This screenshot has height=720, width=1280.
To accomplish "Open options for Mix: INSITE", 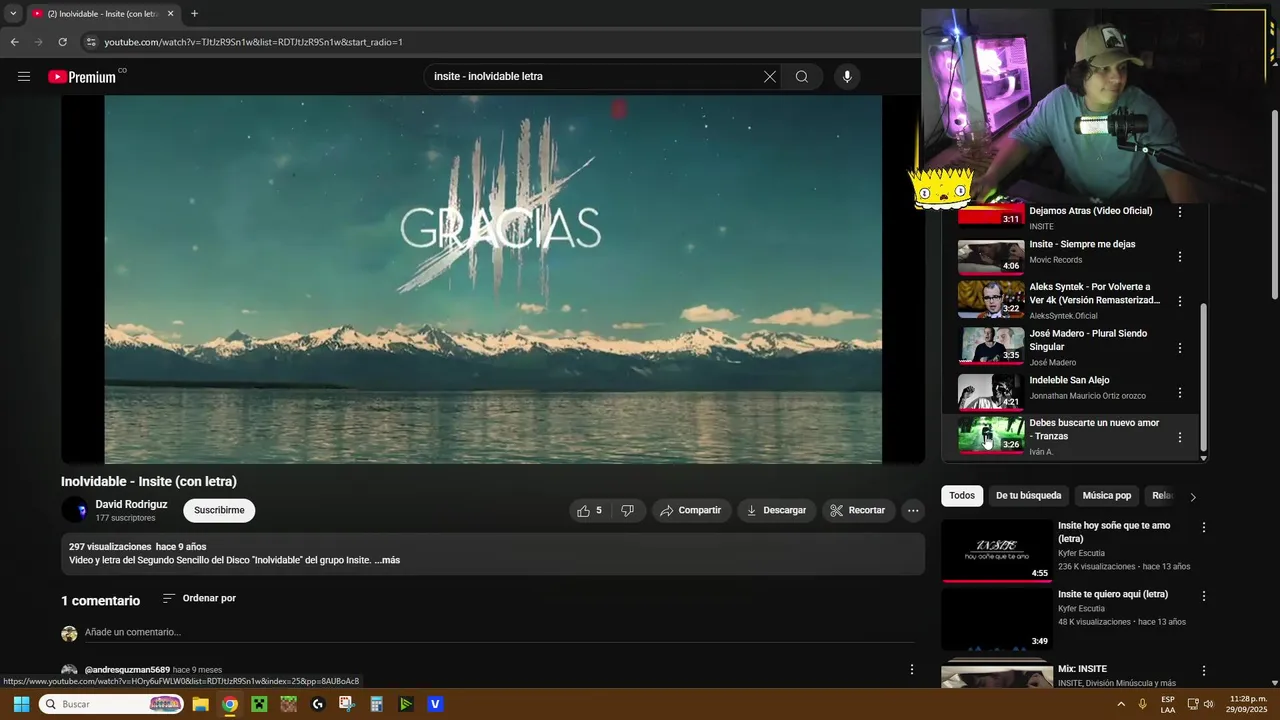I will pos(1204,671).
